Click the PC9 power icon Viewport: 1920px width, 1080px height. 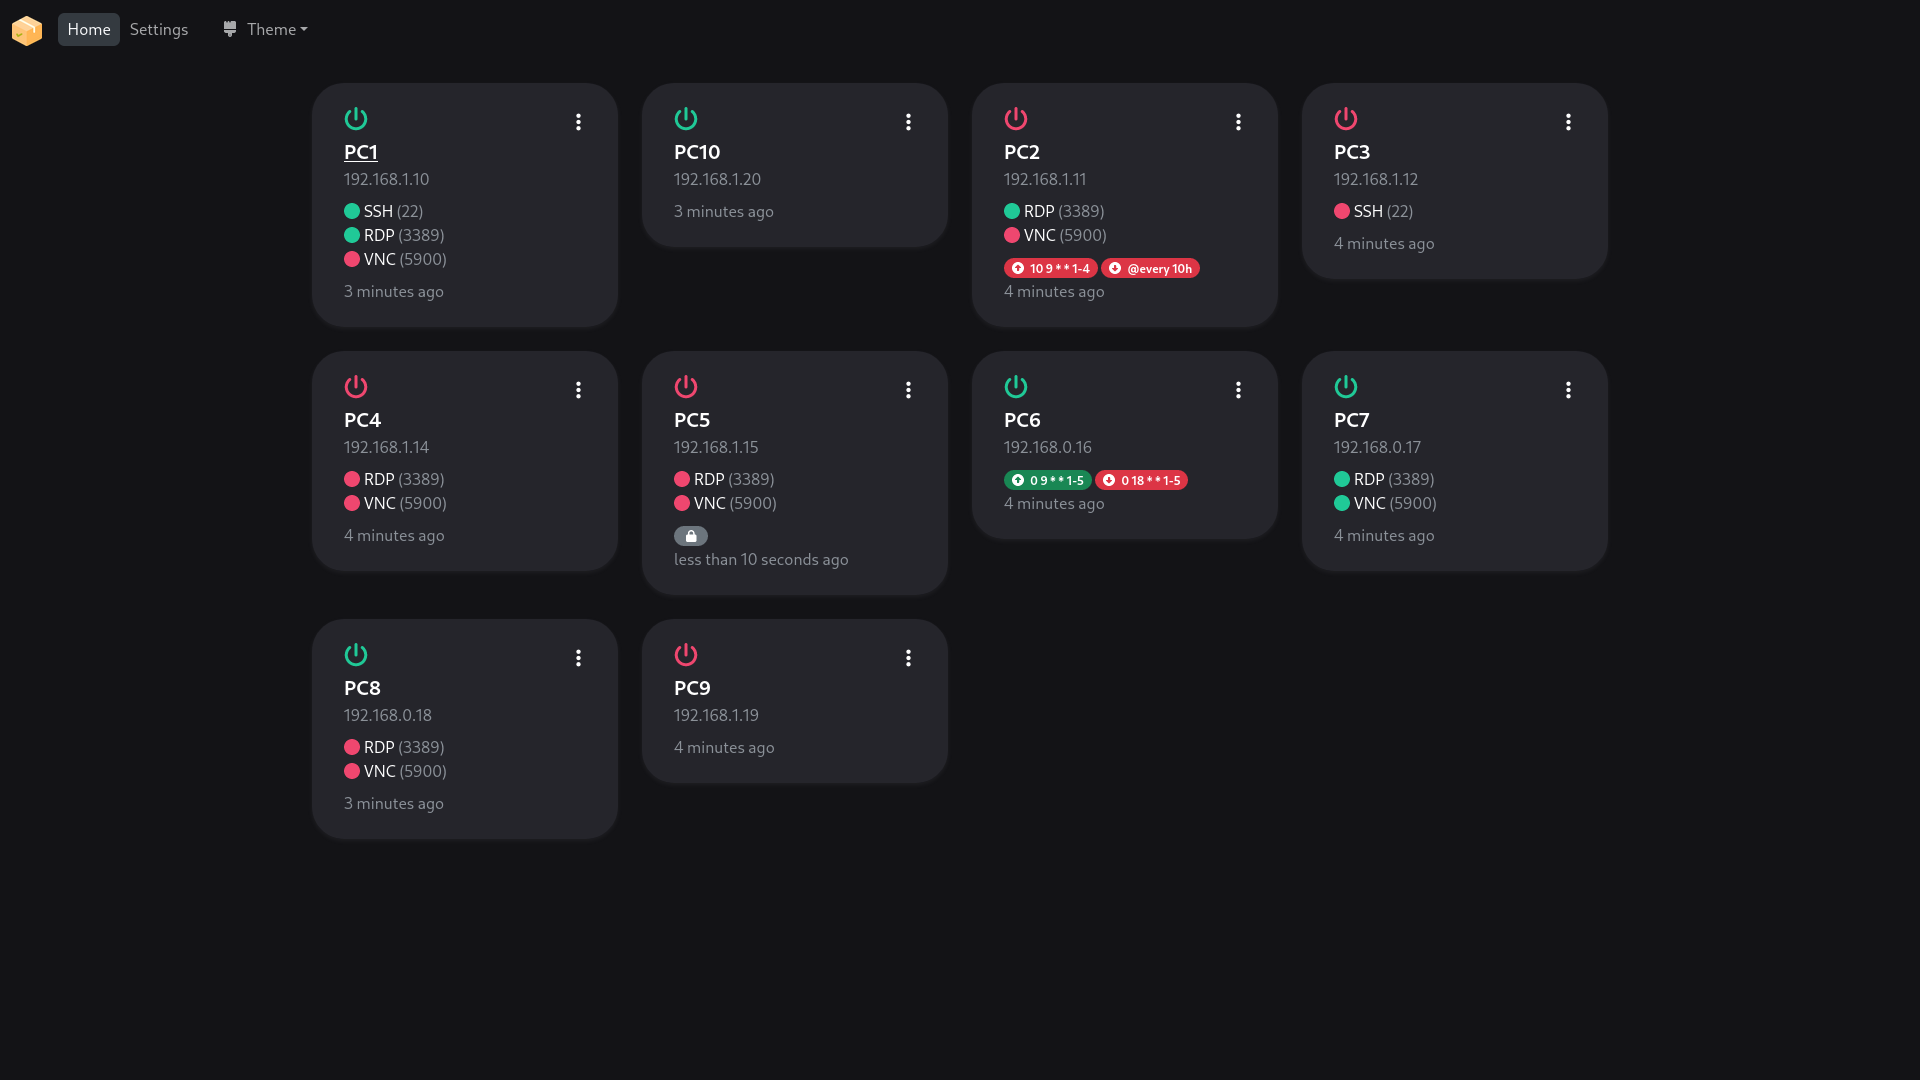[x=686, y=655]
